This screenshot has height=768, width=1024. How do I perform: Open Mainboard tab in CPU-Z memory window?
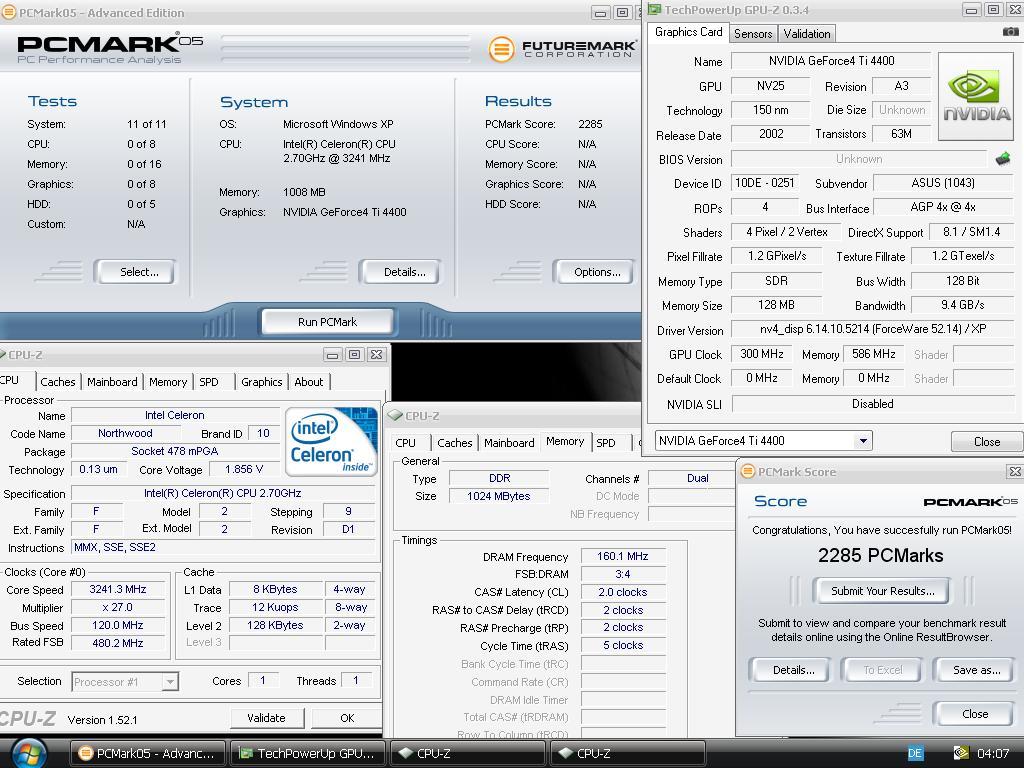[509, 443]
